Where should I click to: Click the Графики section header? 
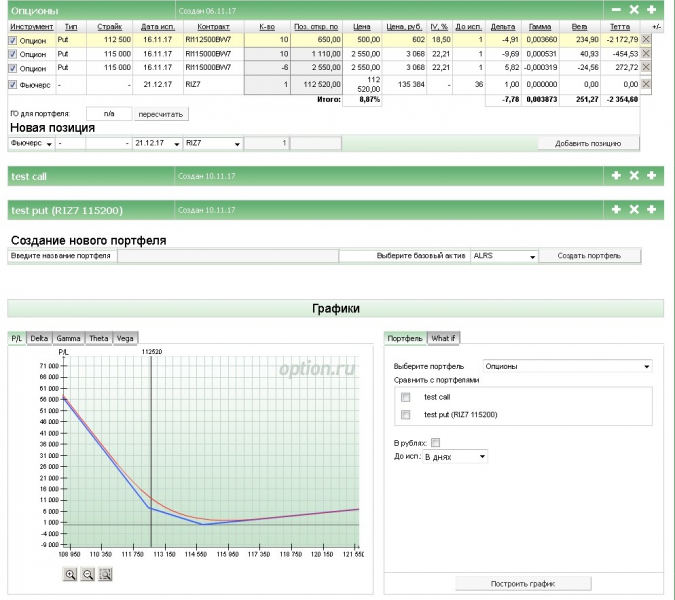[x=336, y=308]
